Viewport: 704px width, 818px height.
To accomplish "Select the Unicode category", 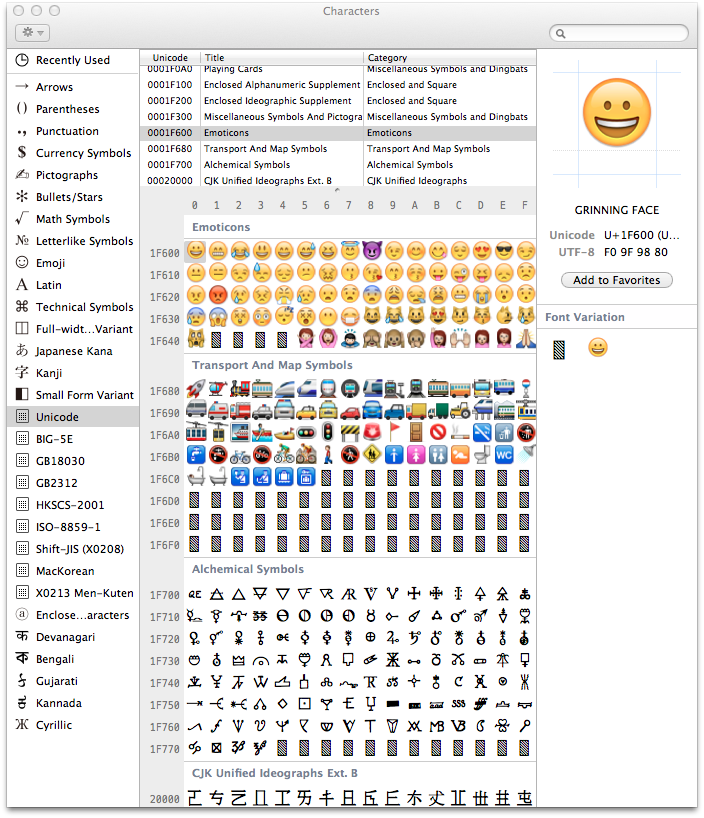I will pyautogui.click(x=73, y=417).
